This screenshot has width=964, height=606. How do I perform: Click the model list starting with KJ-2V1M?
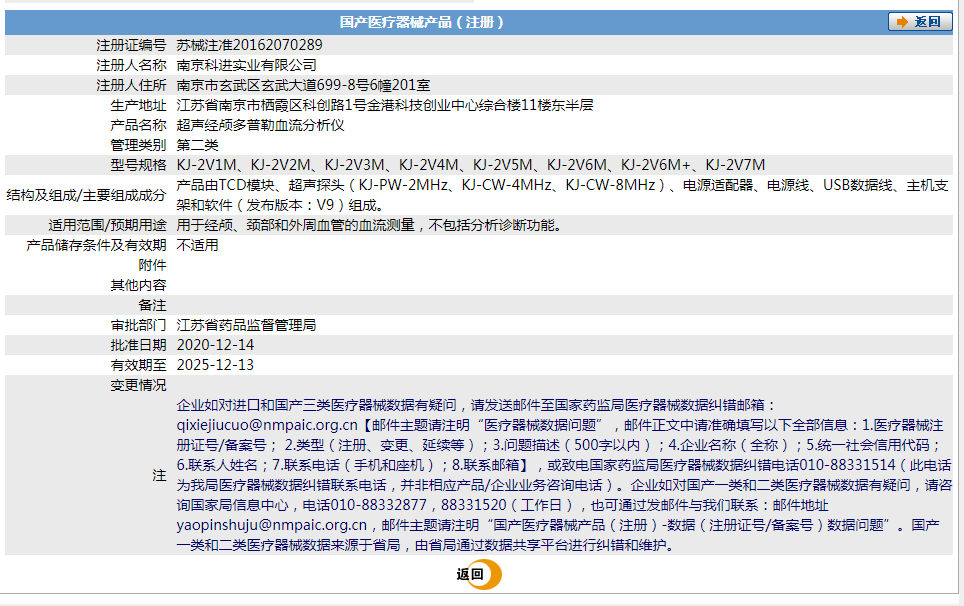tap(470, 165)
